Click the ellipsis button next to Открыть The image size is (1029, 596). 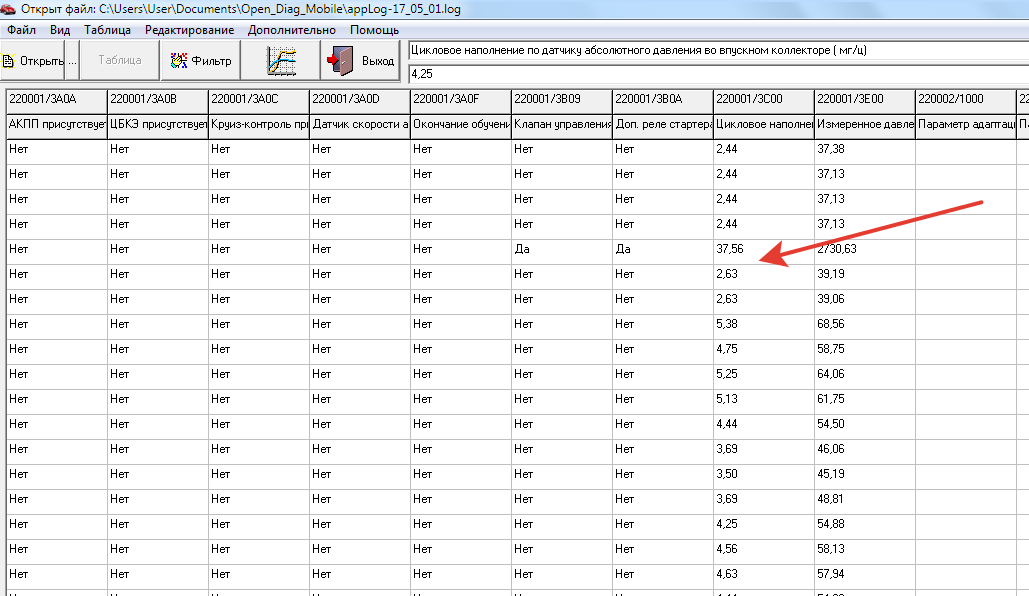point(72,61)
